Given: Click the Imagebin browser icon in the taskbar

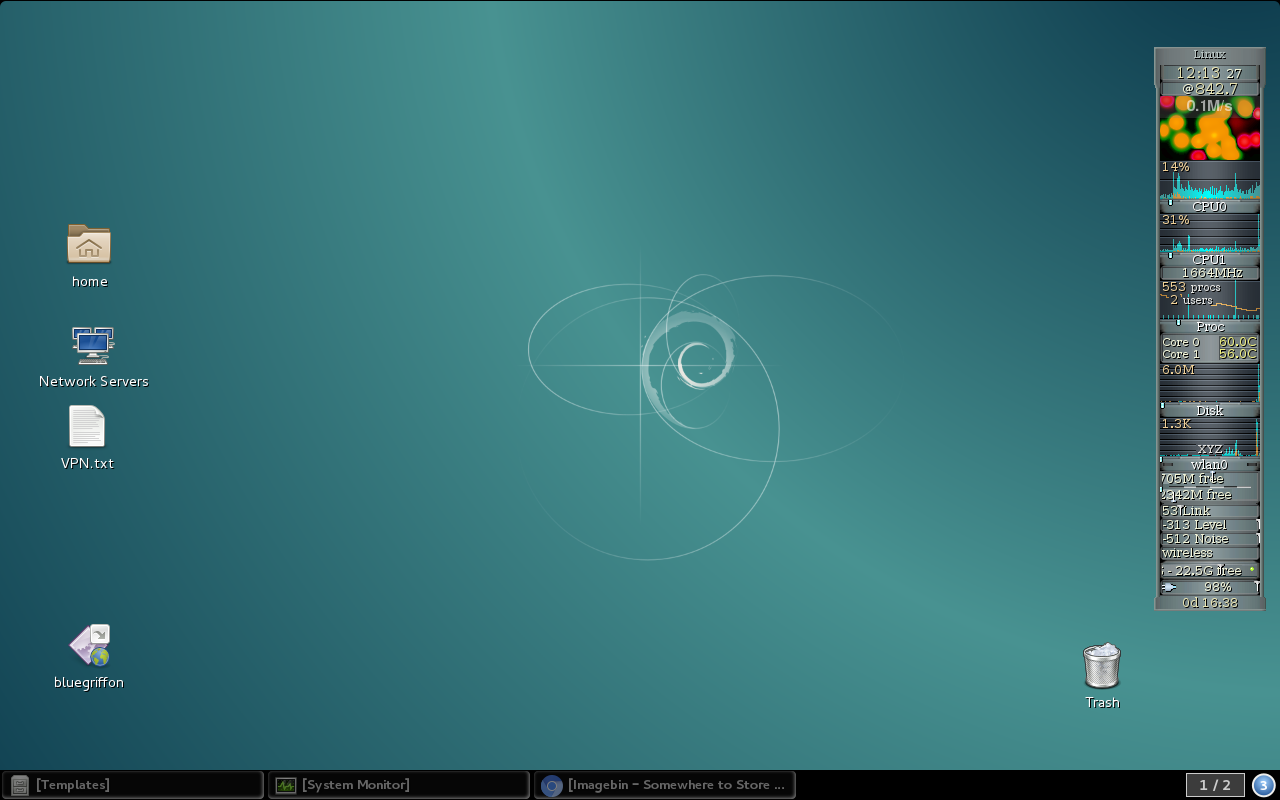Looking at the screenshot, I should [551, 785].
